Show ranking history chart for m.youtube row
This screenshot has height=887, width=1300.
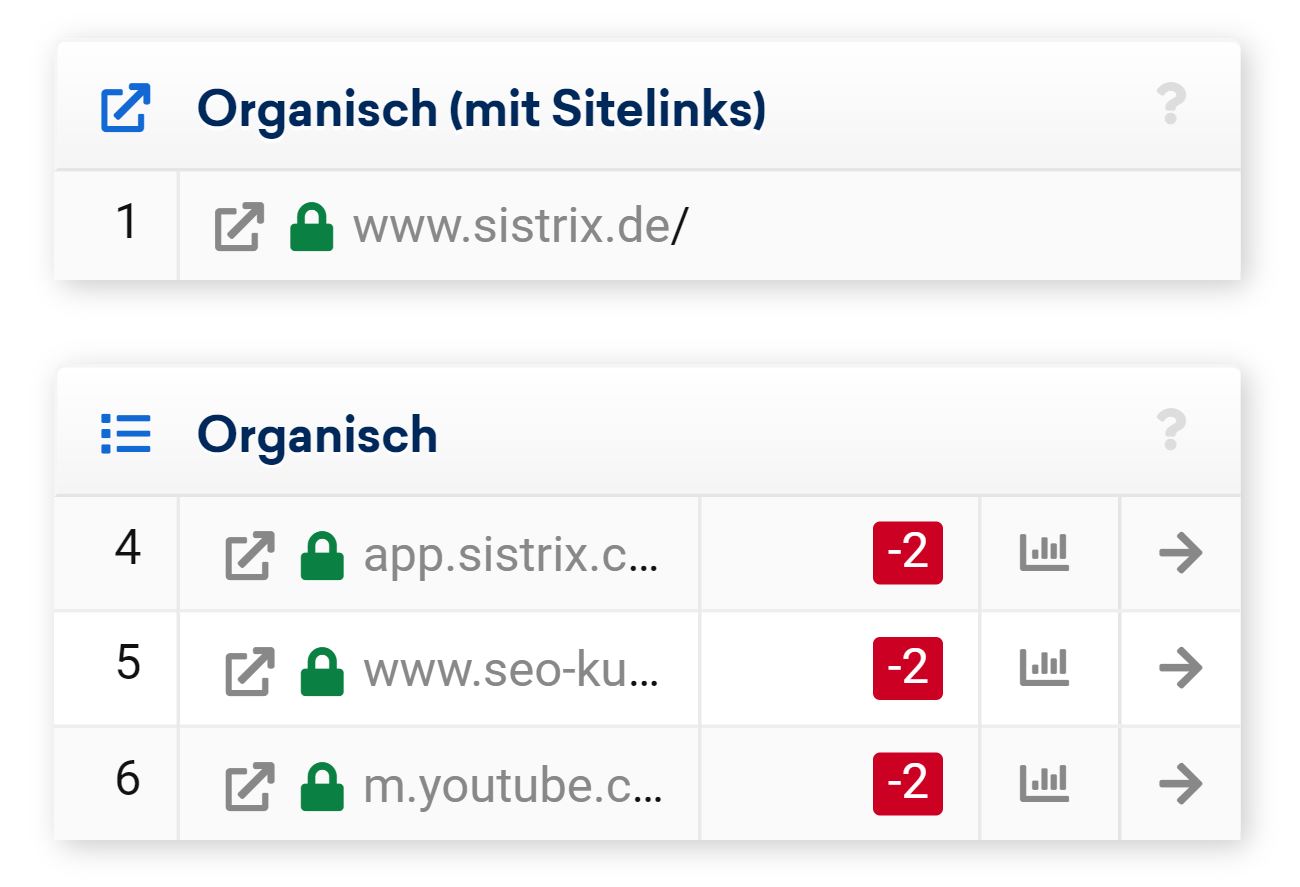coord(1044,783)
